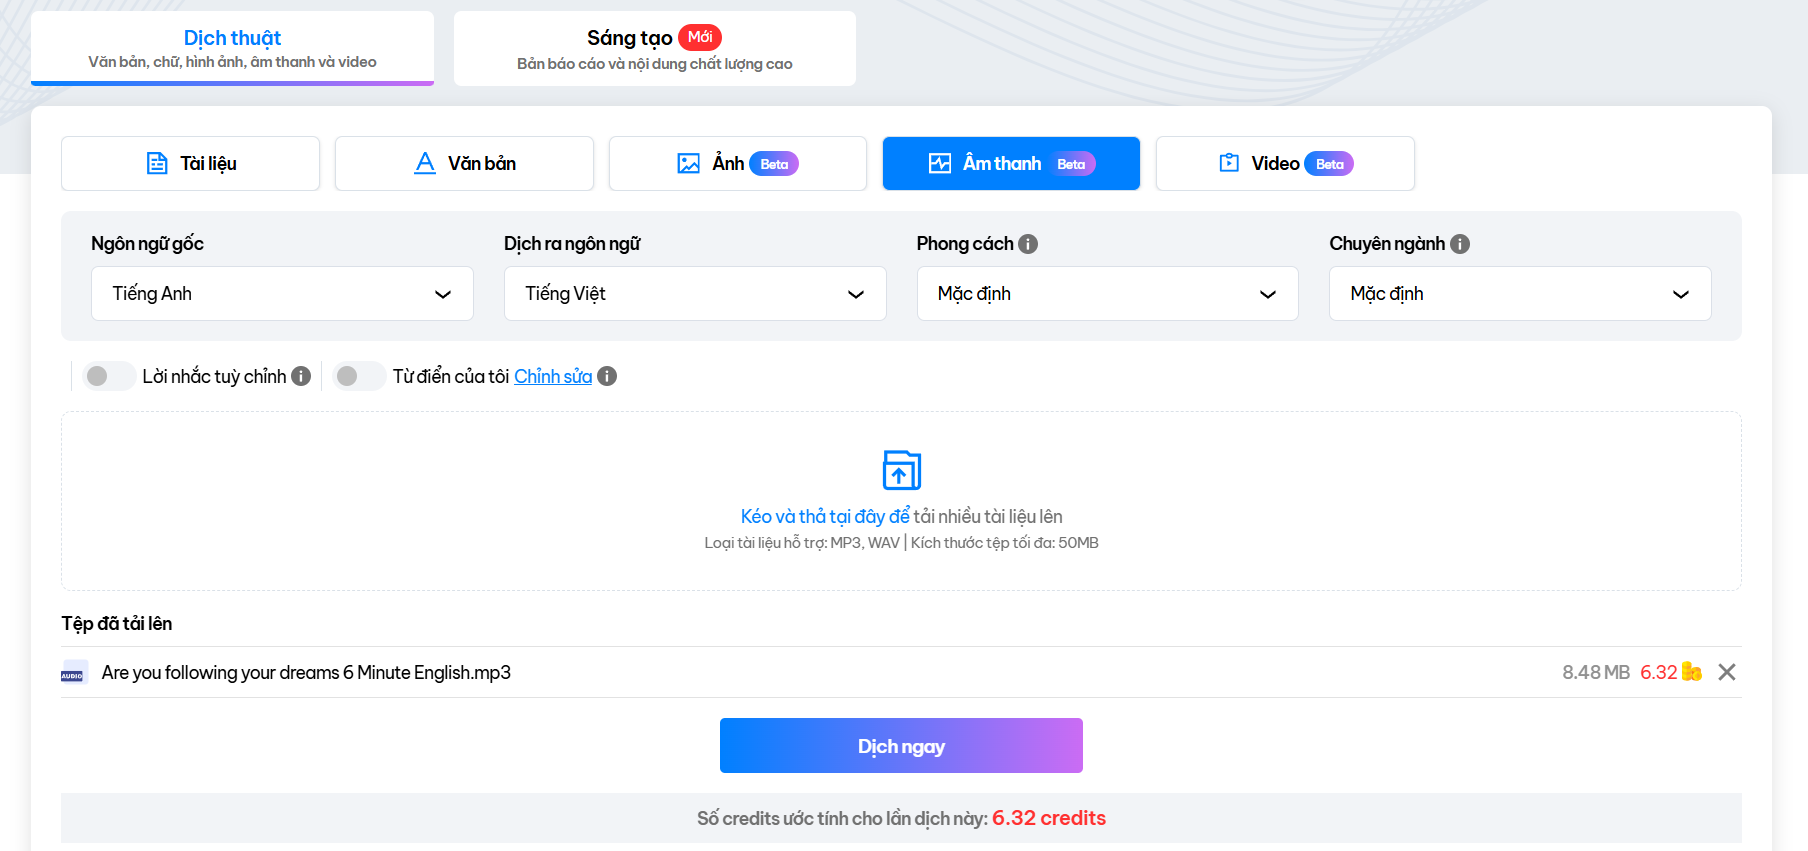Click info icon next to Lời nhắc tuỳ chỉnh

pos(301,376)
